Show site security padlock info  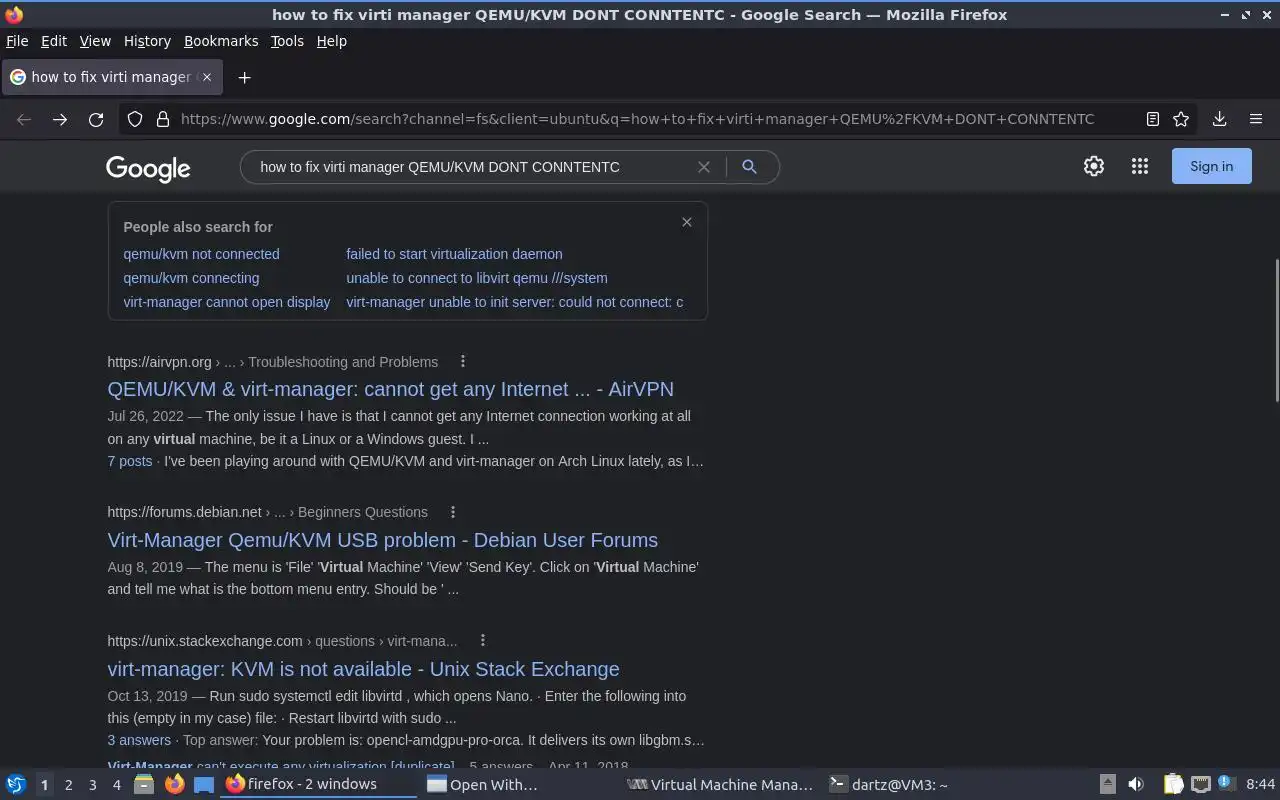click(162, 119)
